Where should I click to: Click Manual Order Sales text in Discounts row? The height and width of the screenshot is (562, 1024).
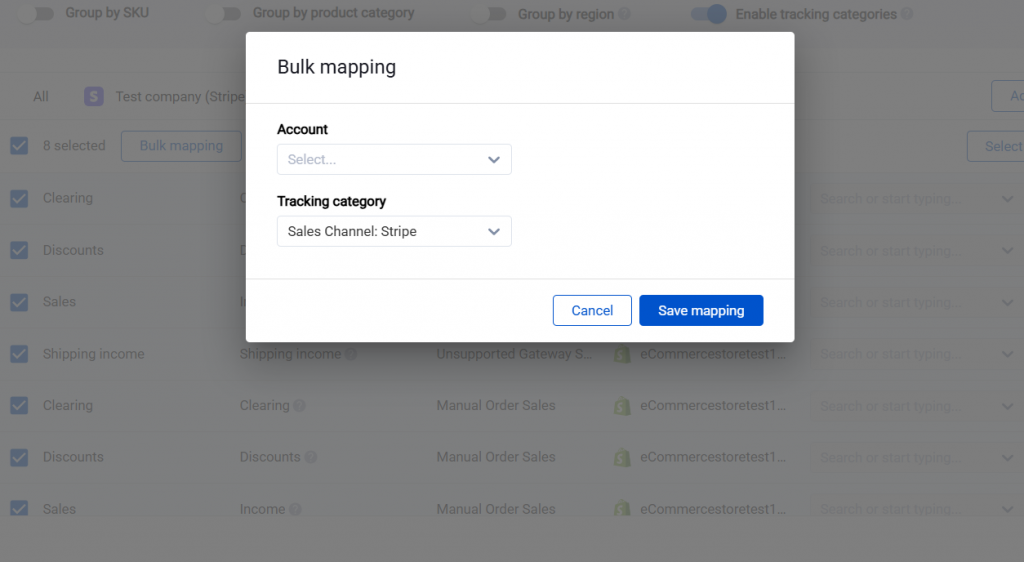tap(496, 457)
